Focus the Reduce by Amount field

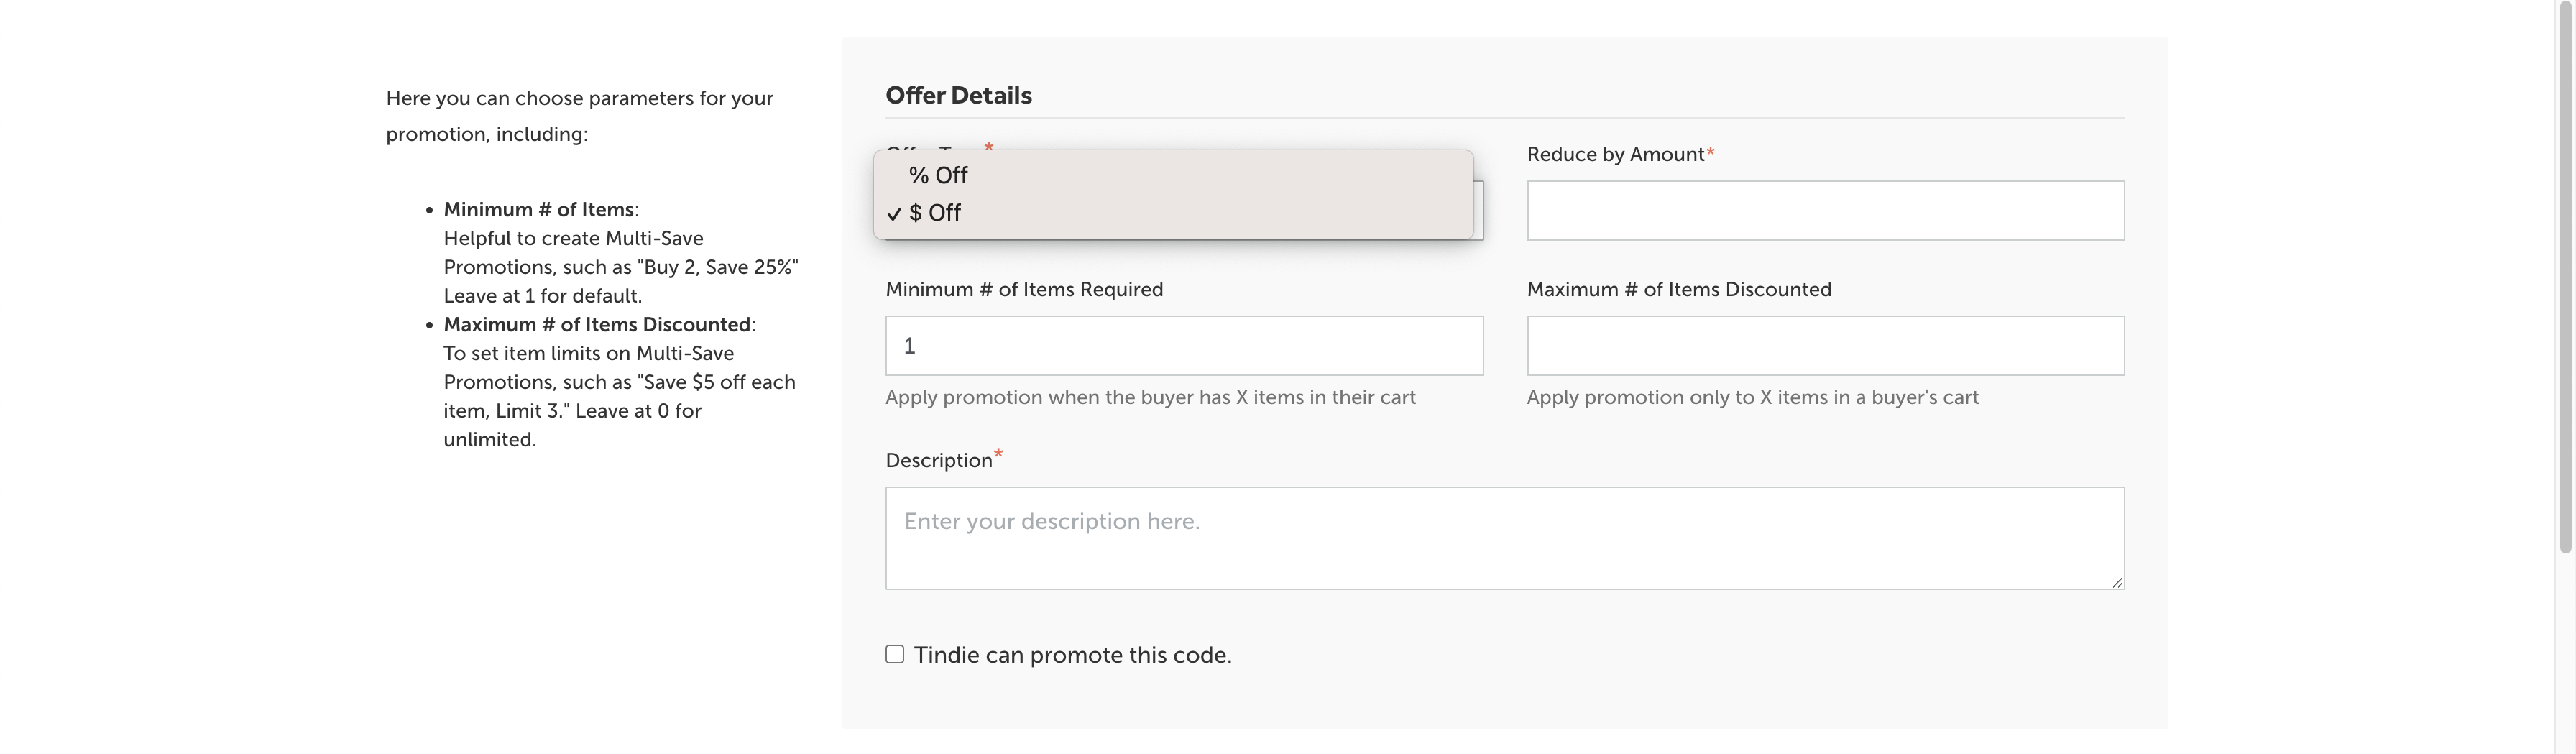coord(1824,211)
